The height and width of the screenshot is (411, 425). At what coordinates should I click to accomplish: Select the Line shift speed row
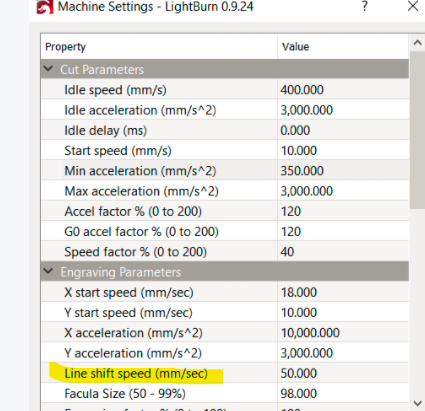pyautogui.click(x=225, y=373)
